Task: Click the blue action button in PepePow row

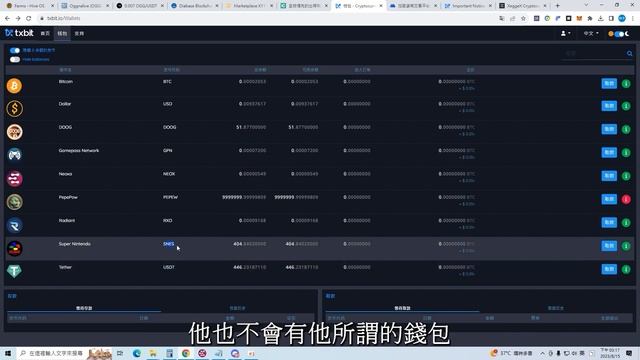Action: tap(609, 199)
